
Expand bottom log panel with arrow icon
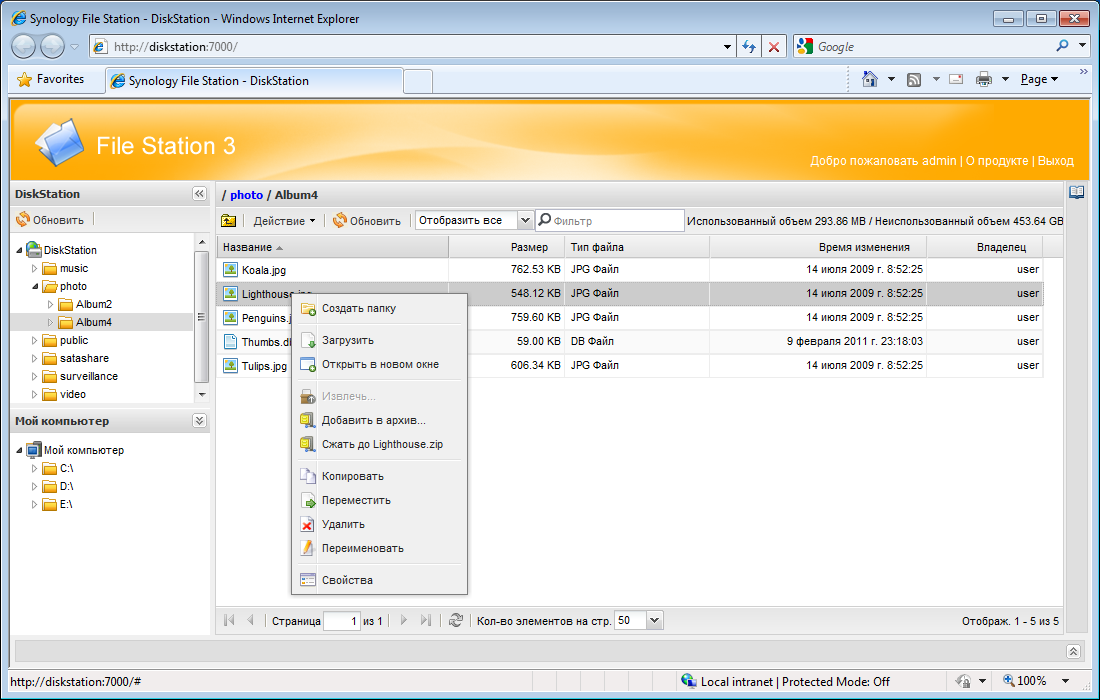tap(1073, 651)
